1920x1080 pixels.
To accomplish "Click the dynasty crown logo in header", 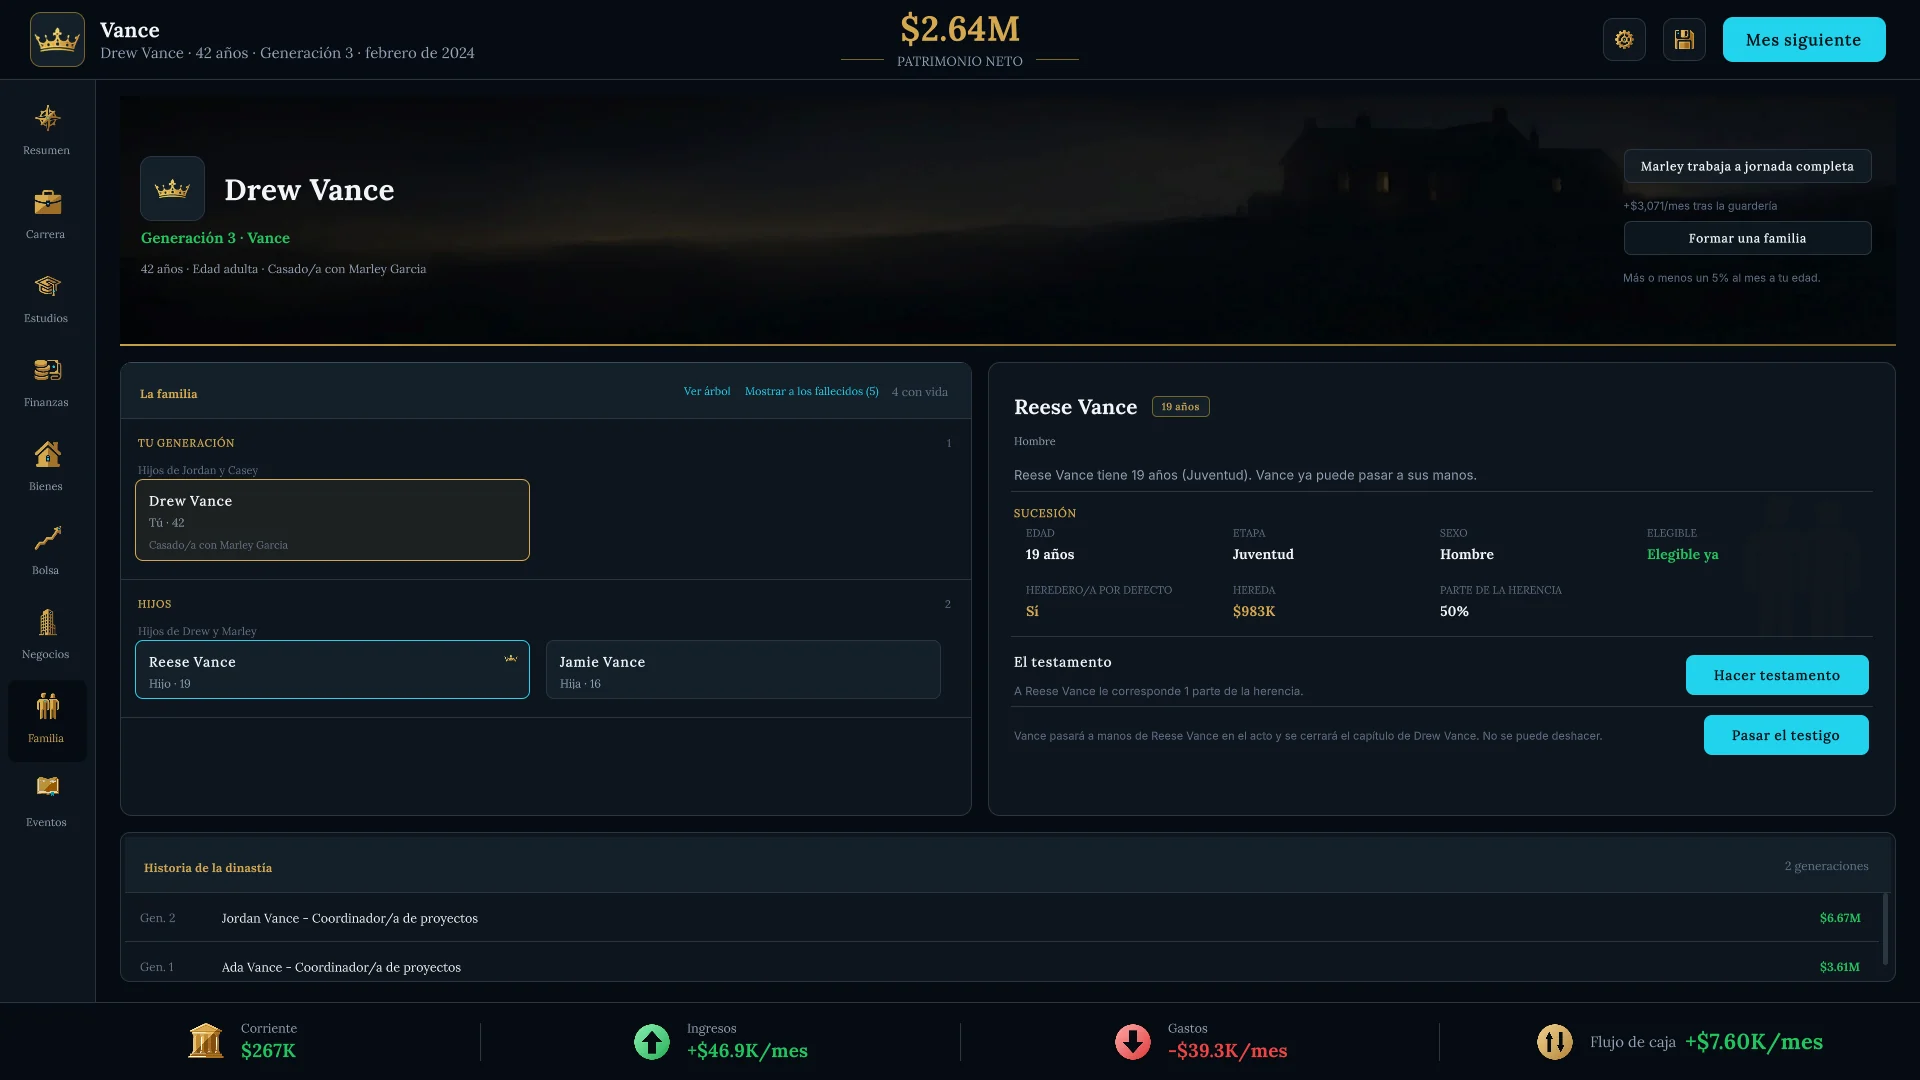I will click(x=57, y=40).
